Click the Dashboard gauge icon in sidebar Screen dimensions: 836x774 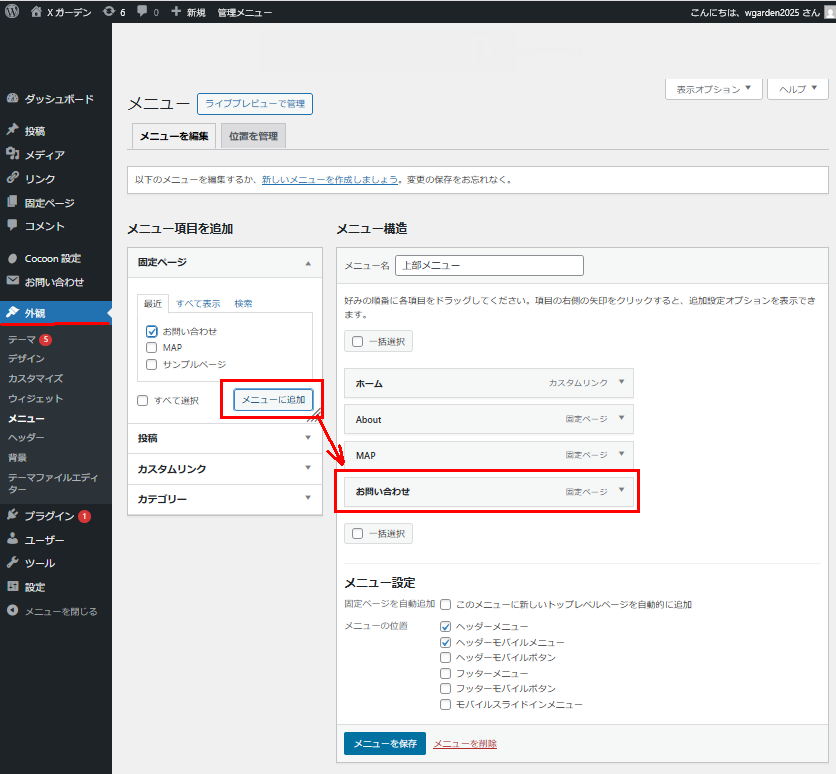[13, 99]
